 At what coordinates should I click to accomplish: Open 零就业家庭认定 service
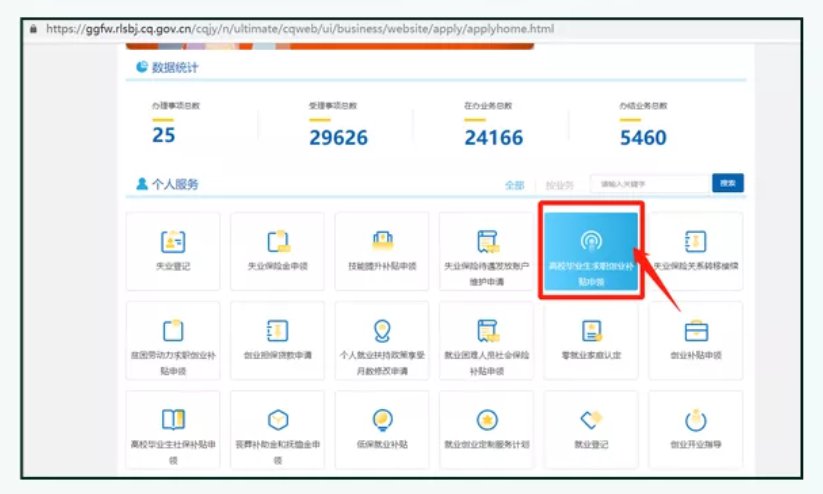(590, 340)
